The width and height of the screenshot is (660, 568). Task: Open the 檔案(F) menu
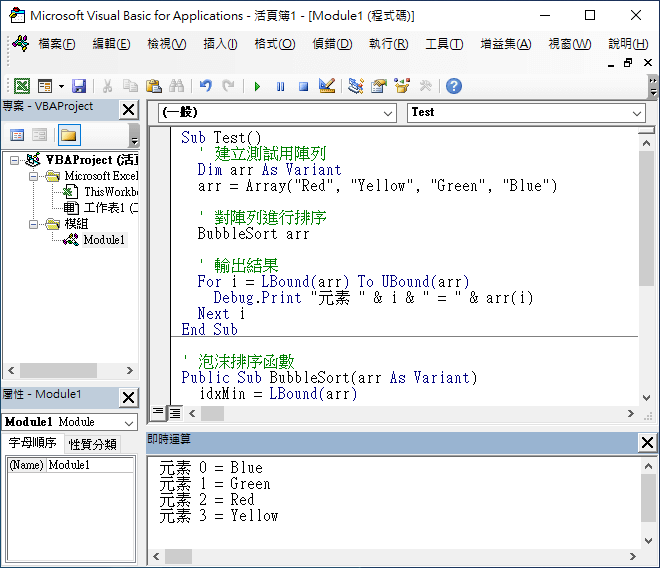pos(57,44)
